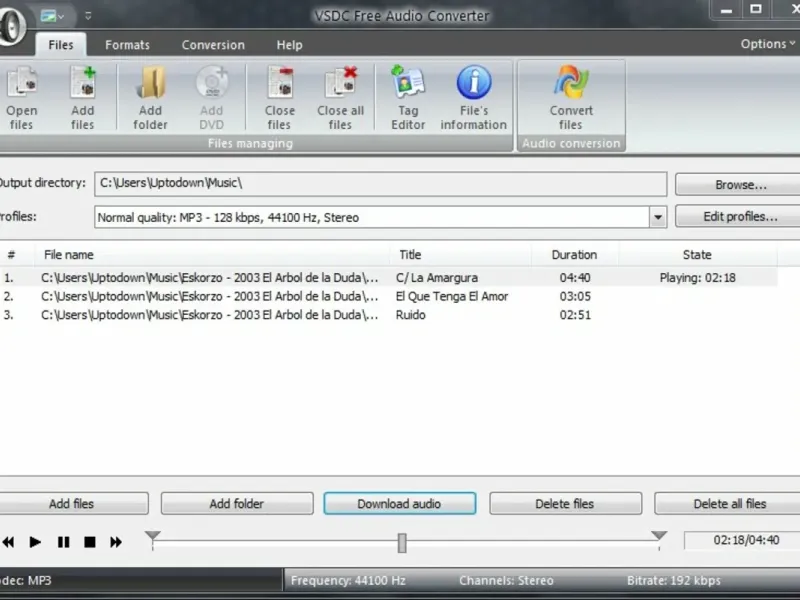
Task: Expand the Profiles dropdown arrow
Action: click(x=658, y=217)
